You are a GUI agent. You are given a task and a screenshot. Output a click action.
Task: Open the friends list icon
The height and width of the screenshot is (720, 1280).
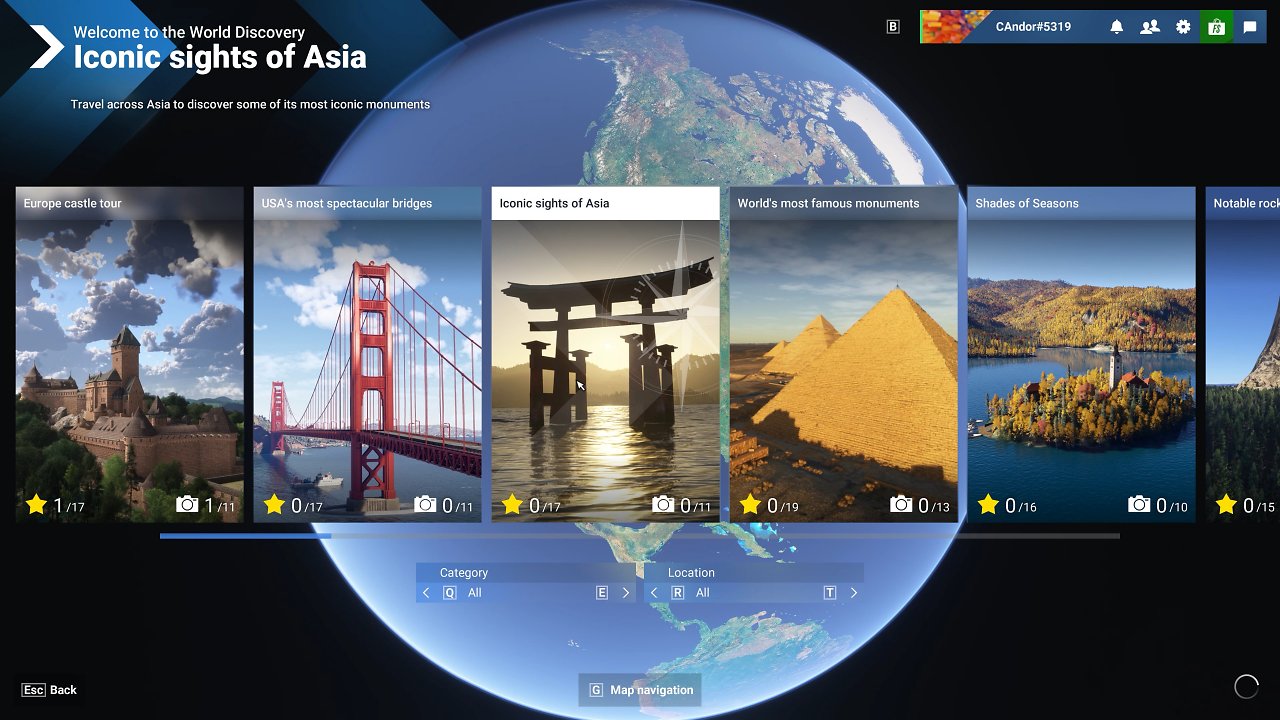tap(1150, 27)
